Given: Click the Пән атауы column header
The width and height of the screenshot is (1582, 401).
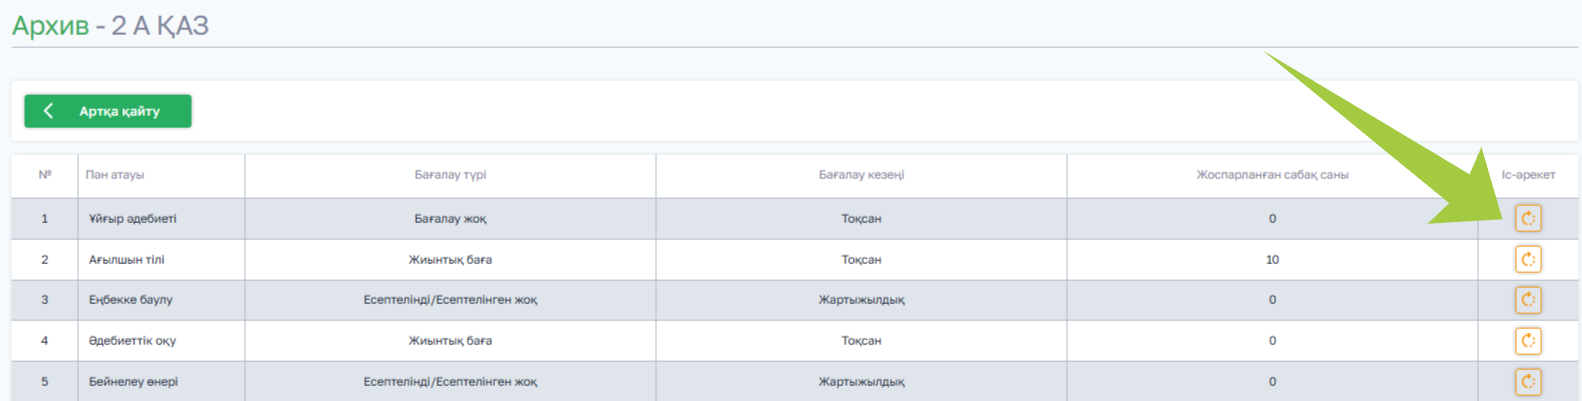Looking at the screenshot, I should click(x=115, y=175).
